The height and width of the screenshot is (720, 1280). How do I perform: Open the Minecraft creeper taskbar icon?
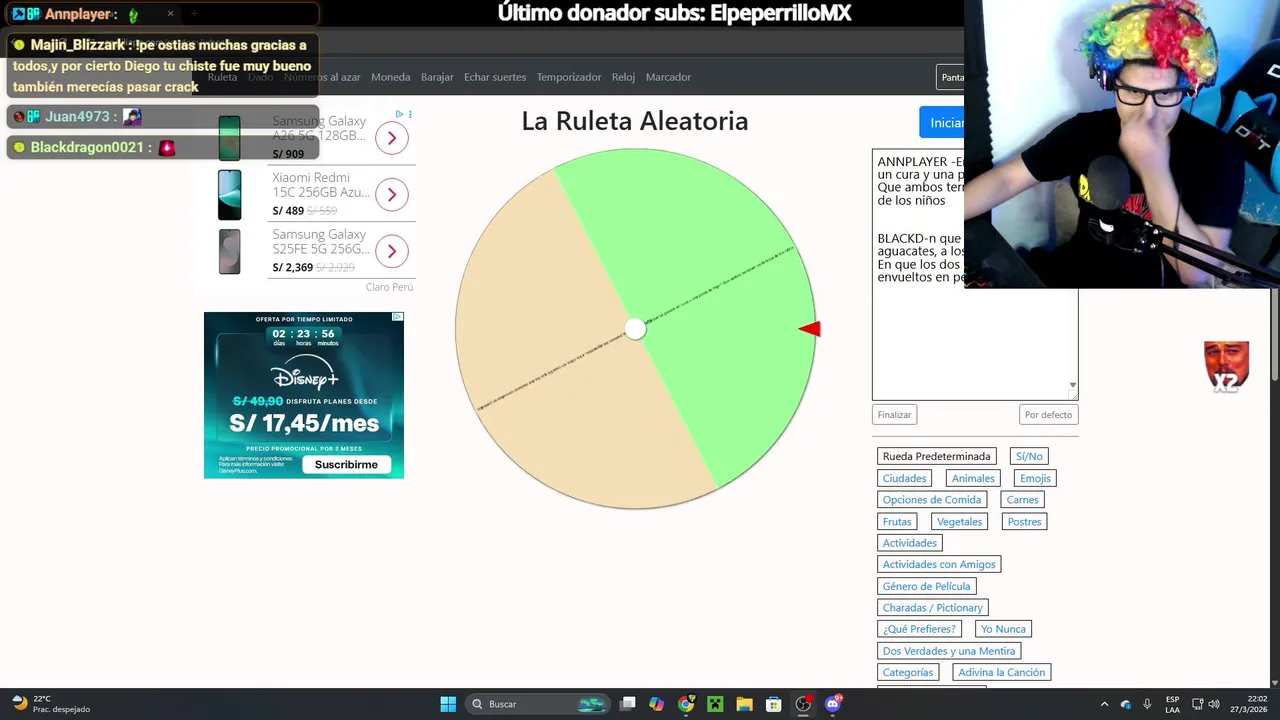pyautogui.click(x=715, y=704)
